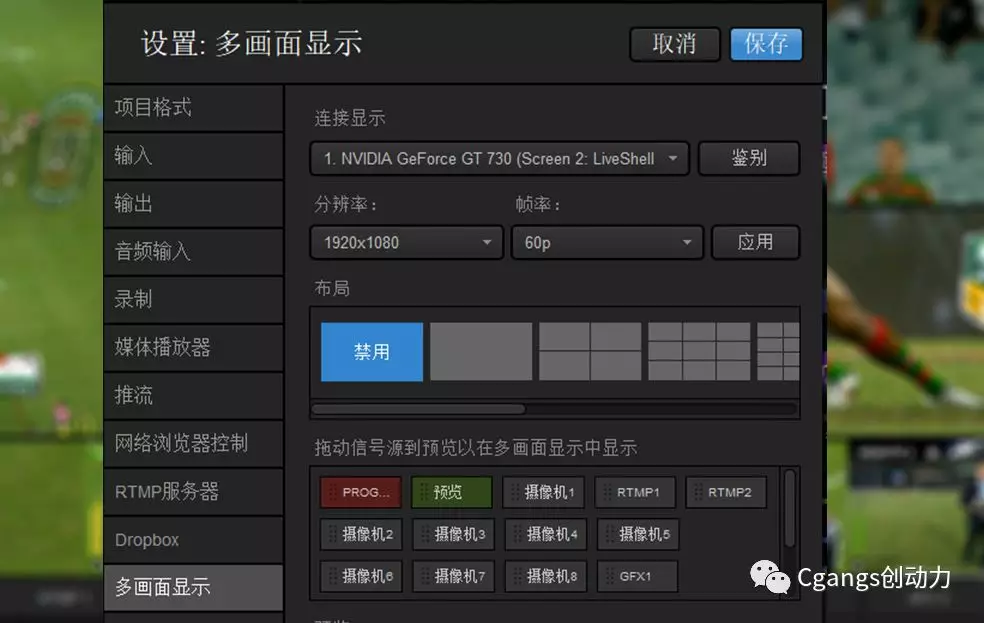The width and height of the screenshot is (984, 623).
Task: Open the 网络浏览器控制 settings tab
Action: coord(193,444)
